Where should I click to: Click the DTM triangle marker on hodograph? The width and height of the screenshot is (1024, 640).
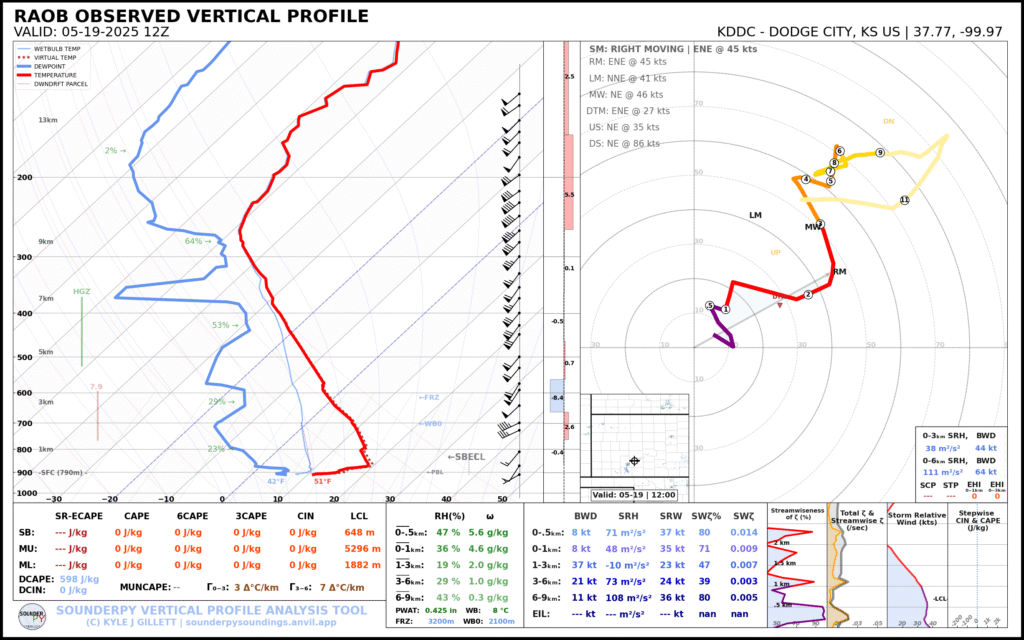tap(779, 303)
